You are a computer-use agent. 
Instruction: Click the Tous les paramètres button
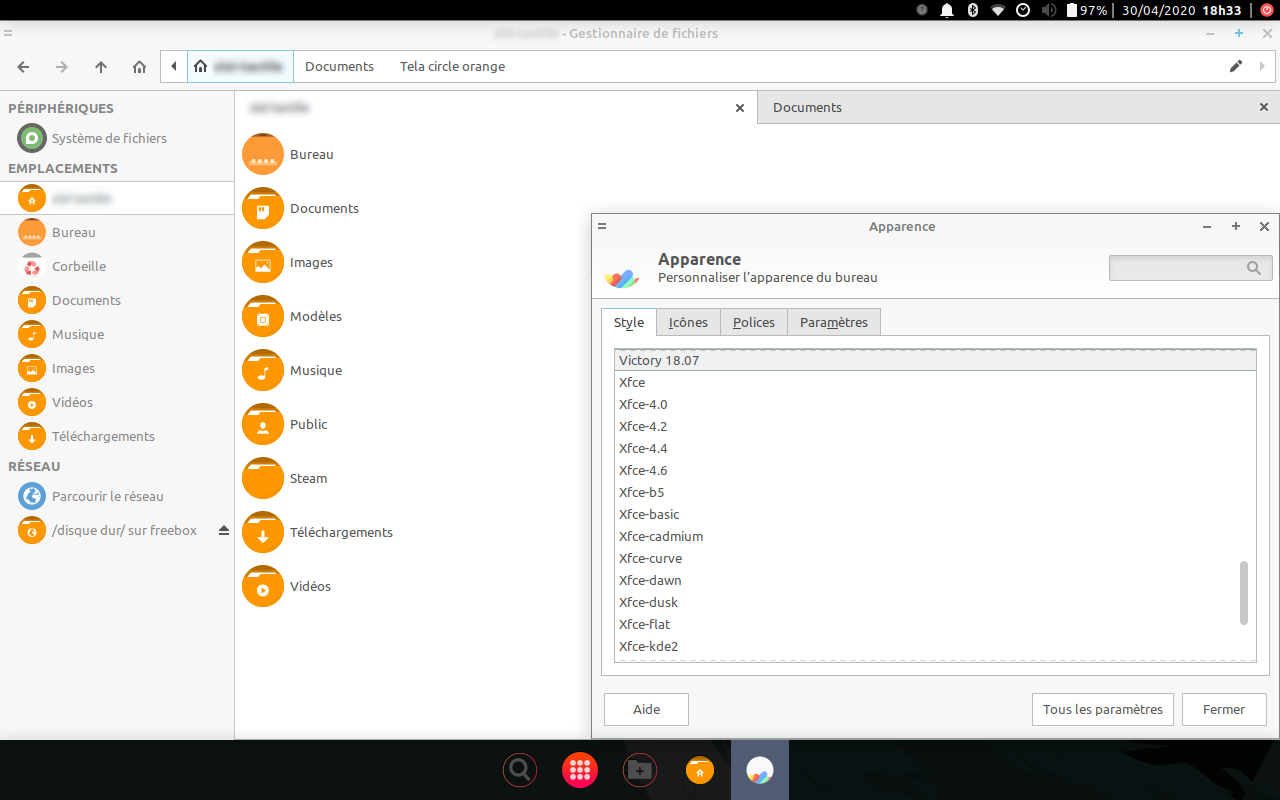point(1102,709)
